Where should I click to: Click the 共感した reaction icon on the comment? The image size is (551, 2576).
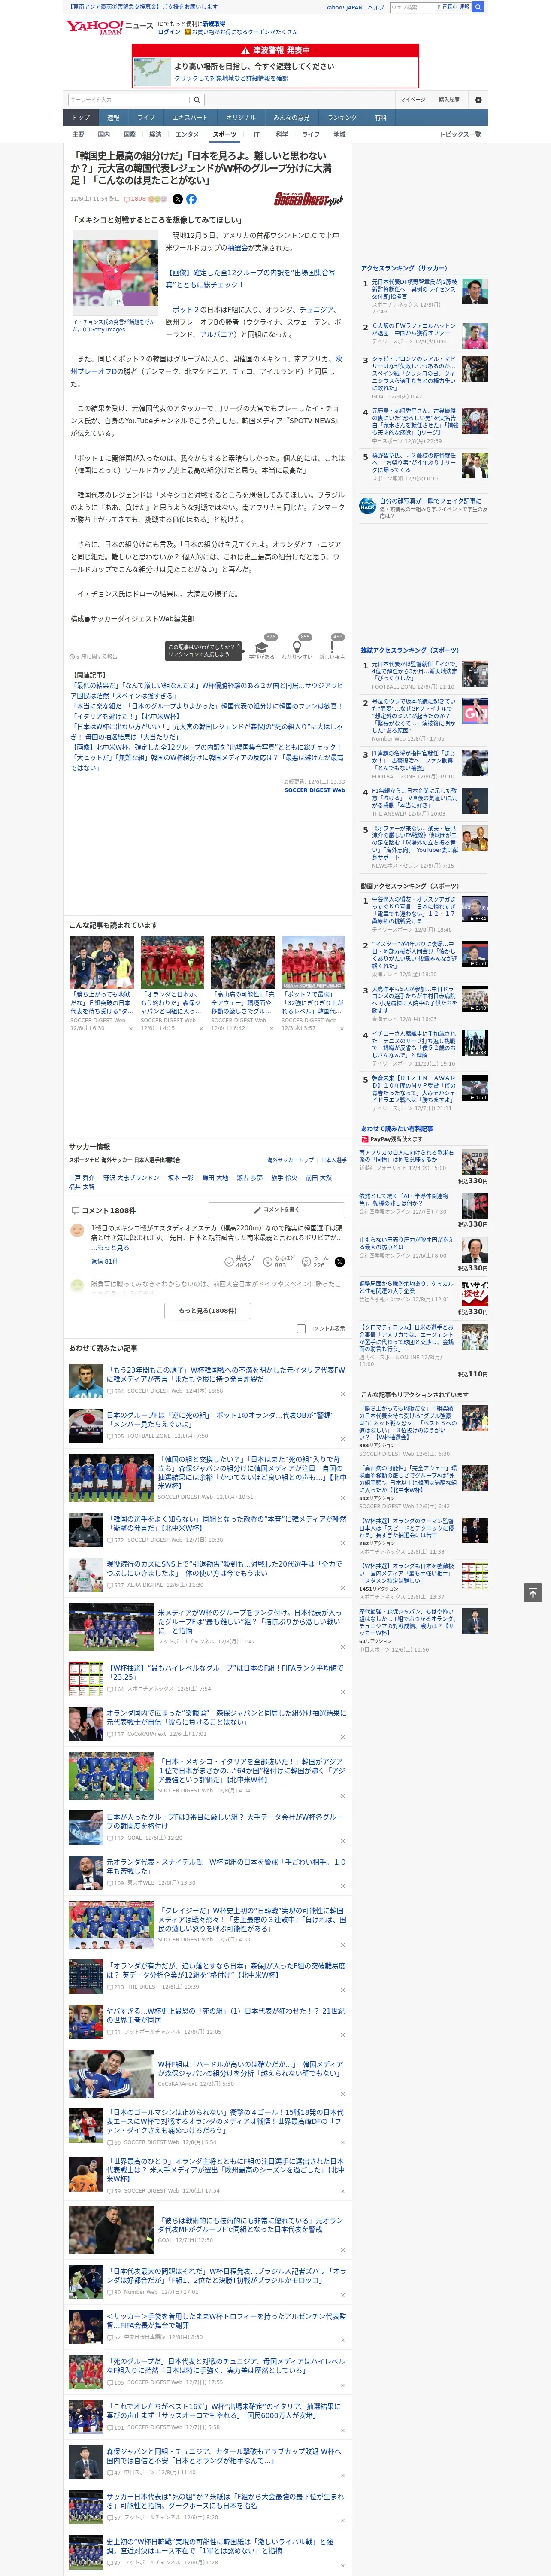pos(229,1262)
